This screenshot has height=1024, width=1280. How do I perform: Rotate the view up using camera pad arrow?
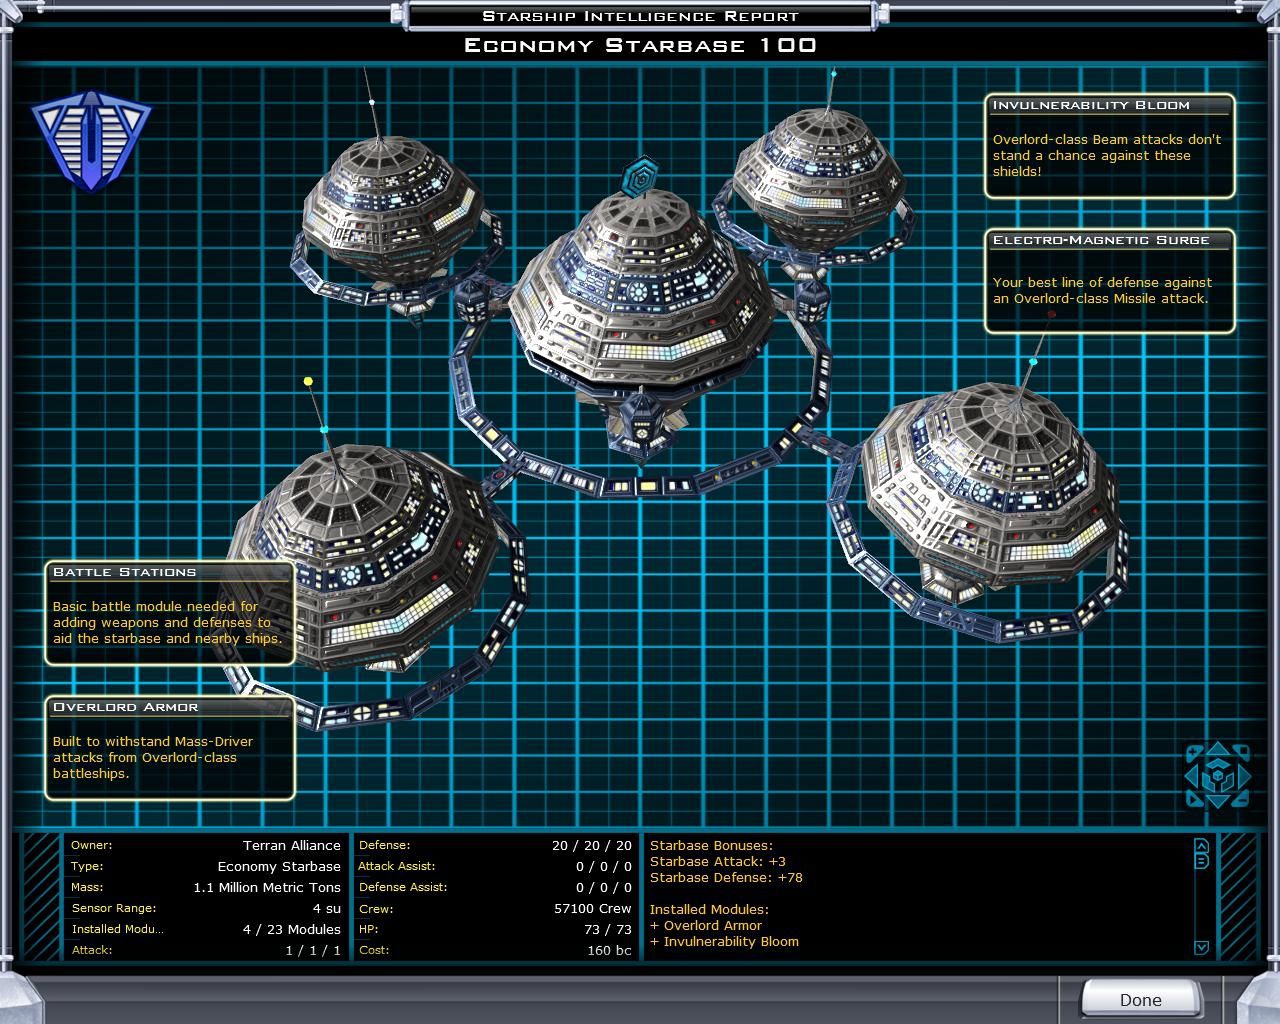(1217, 750)
